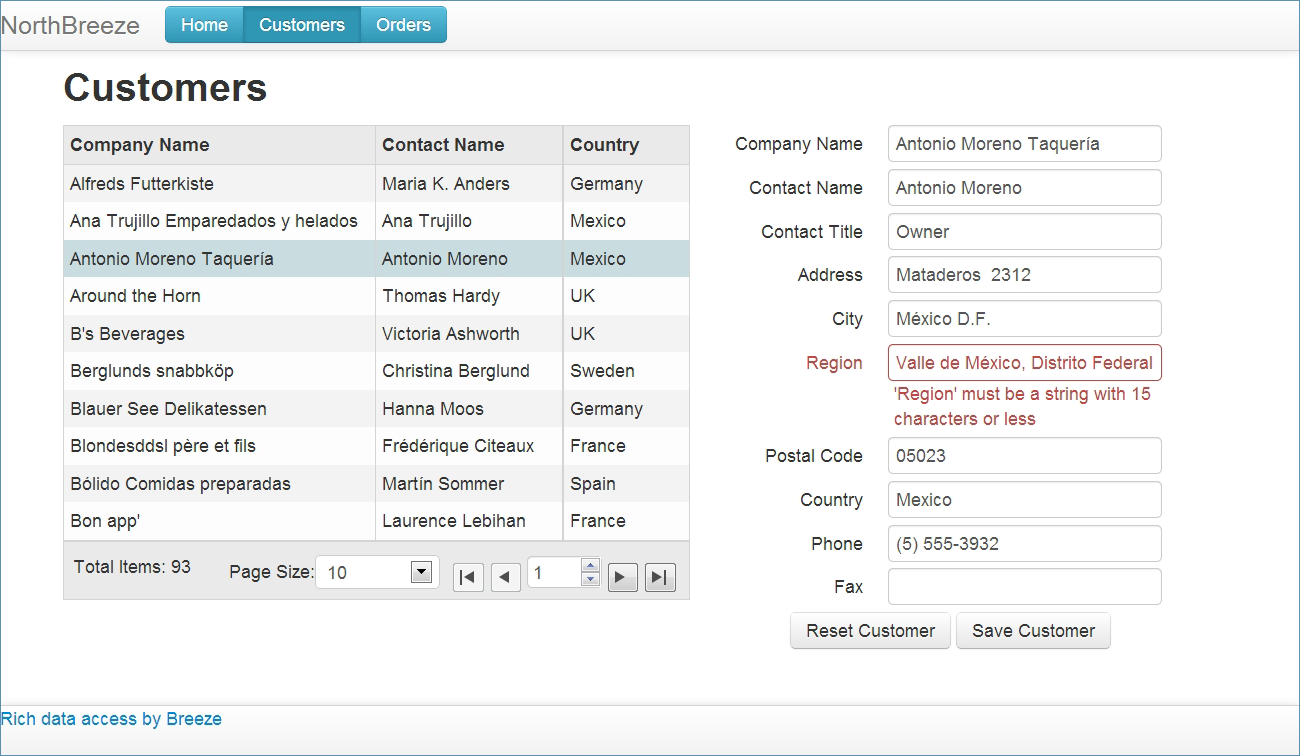
Task: Click the Region validation error message
Action: click(1022, 406)
